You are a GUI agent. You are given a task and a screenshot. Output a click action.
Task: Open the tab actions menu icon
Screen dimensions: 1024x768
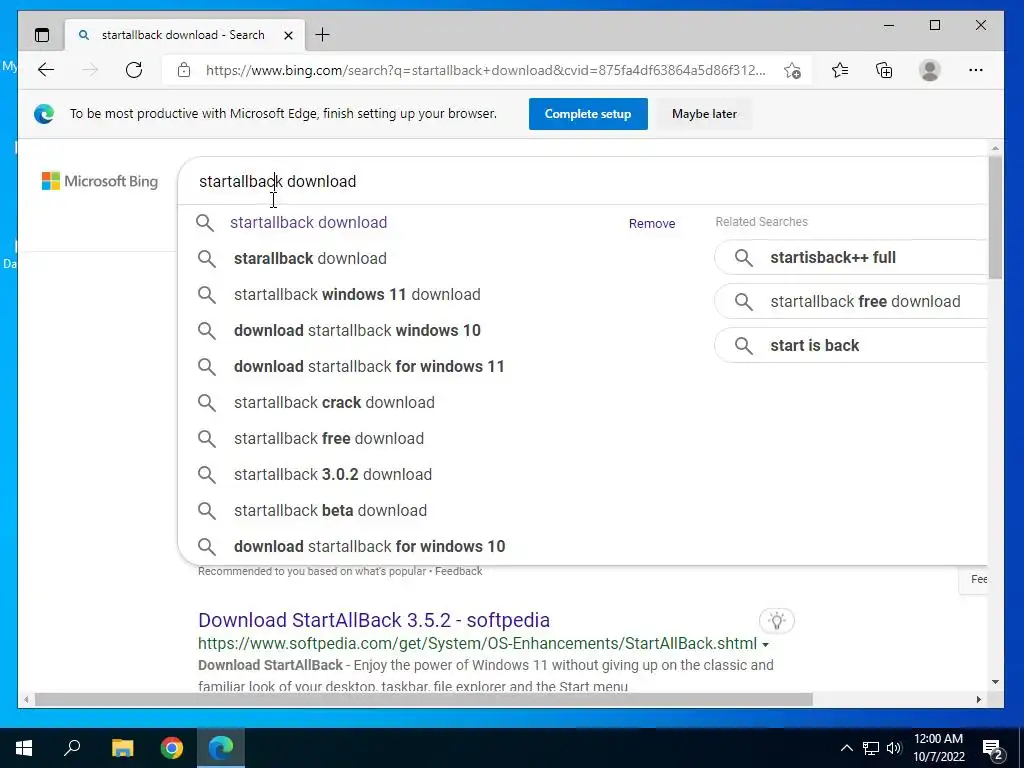[42, 35]
